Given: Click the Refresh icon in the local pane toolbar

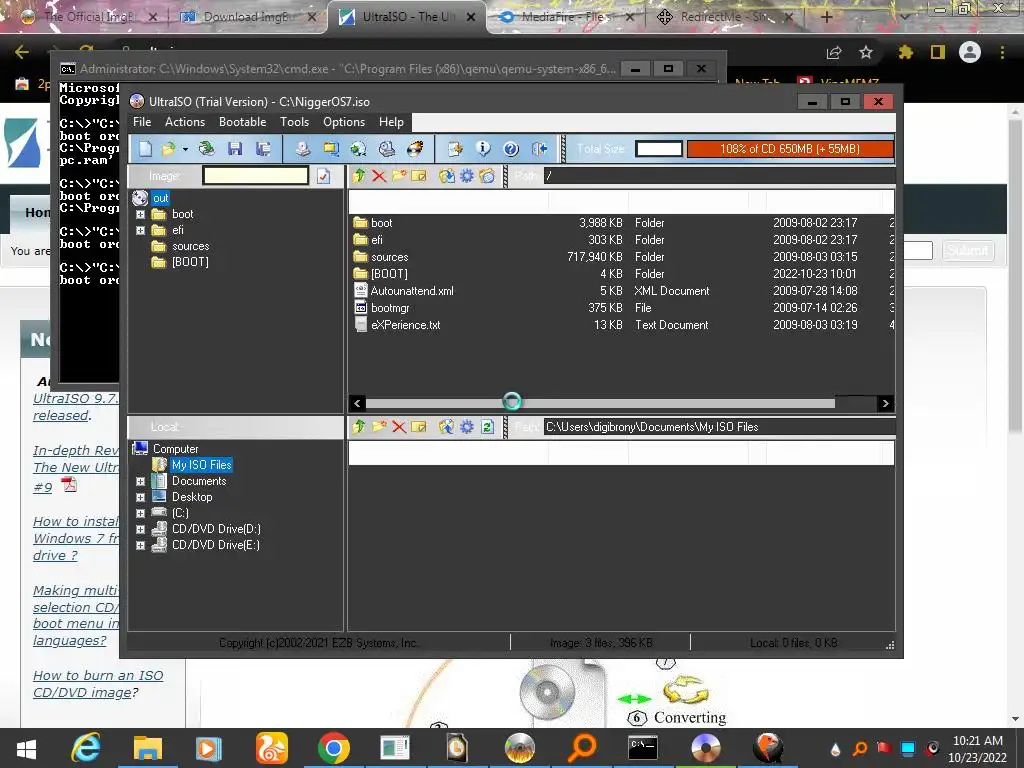Looking at the screenshot, I should pos(487,426).
